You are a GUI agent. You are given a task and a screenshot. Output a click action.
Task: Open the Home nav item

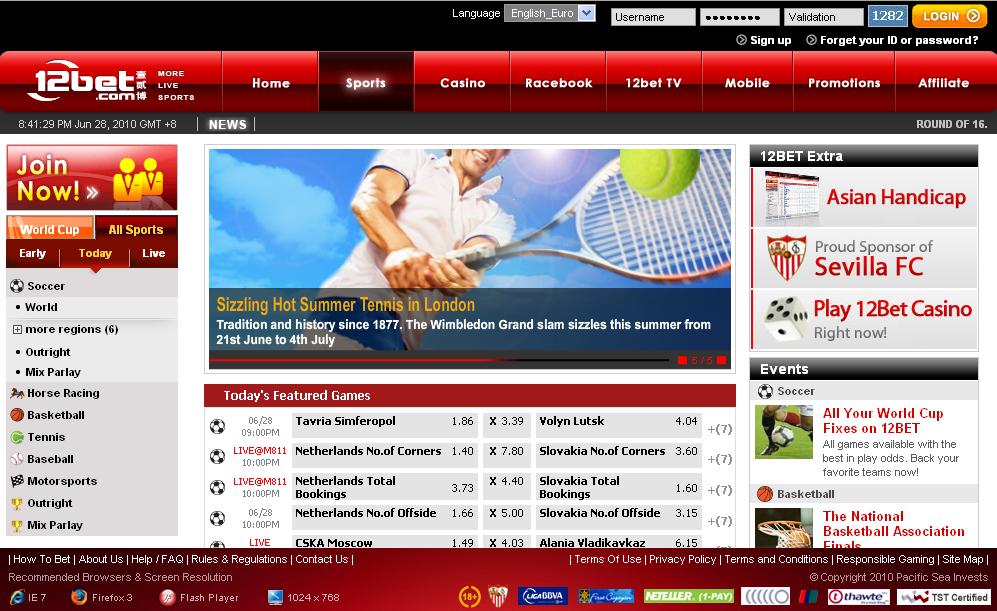pos(270,83)
